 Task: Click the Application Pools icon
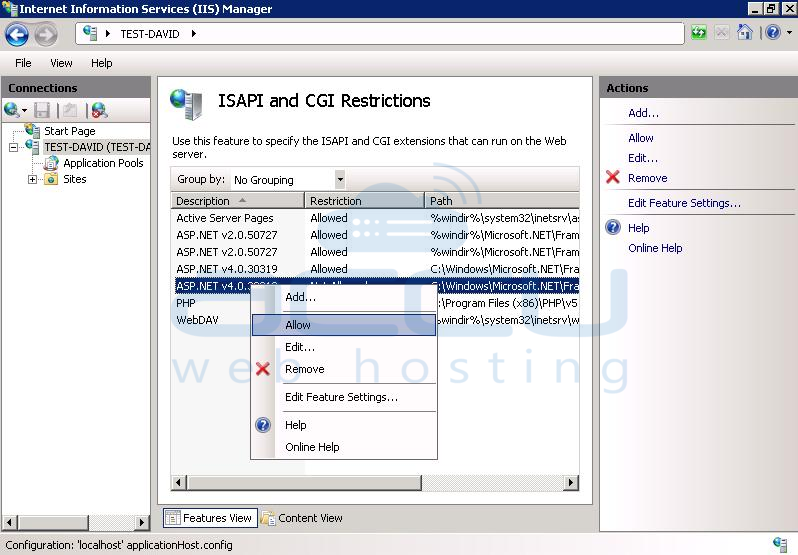[x=51, y=163]
